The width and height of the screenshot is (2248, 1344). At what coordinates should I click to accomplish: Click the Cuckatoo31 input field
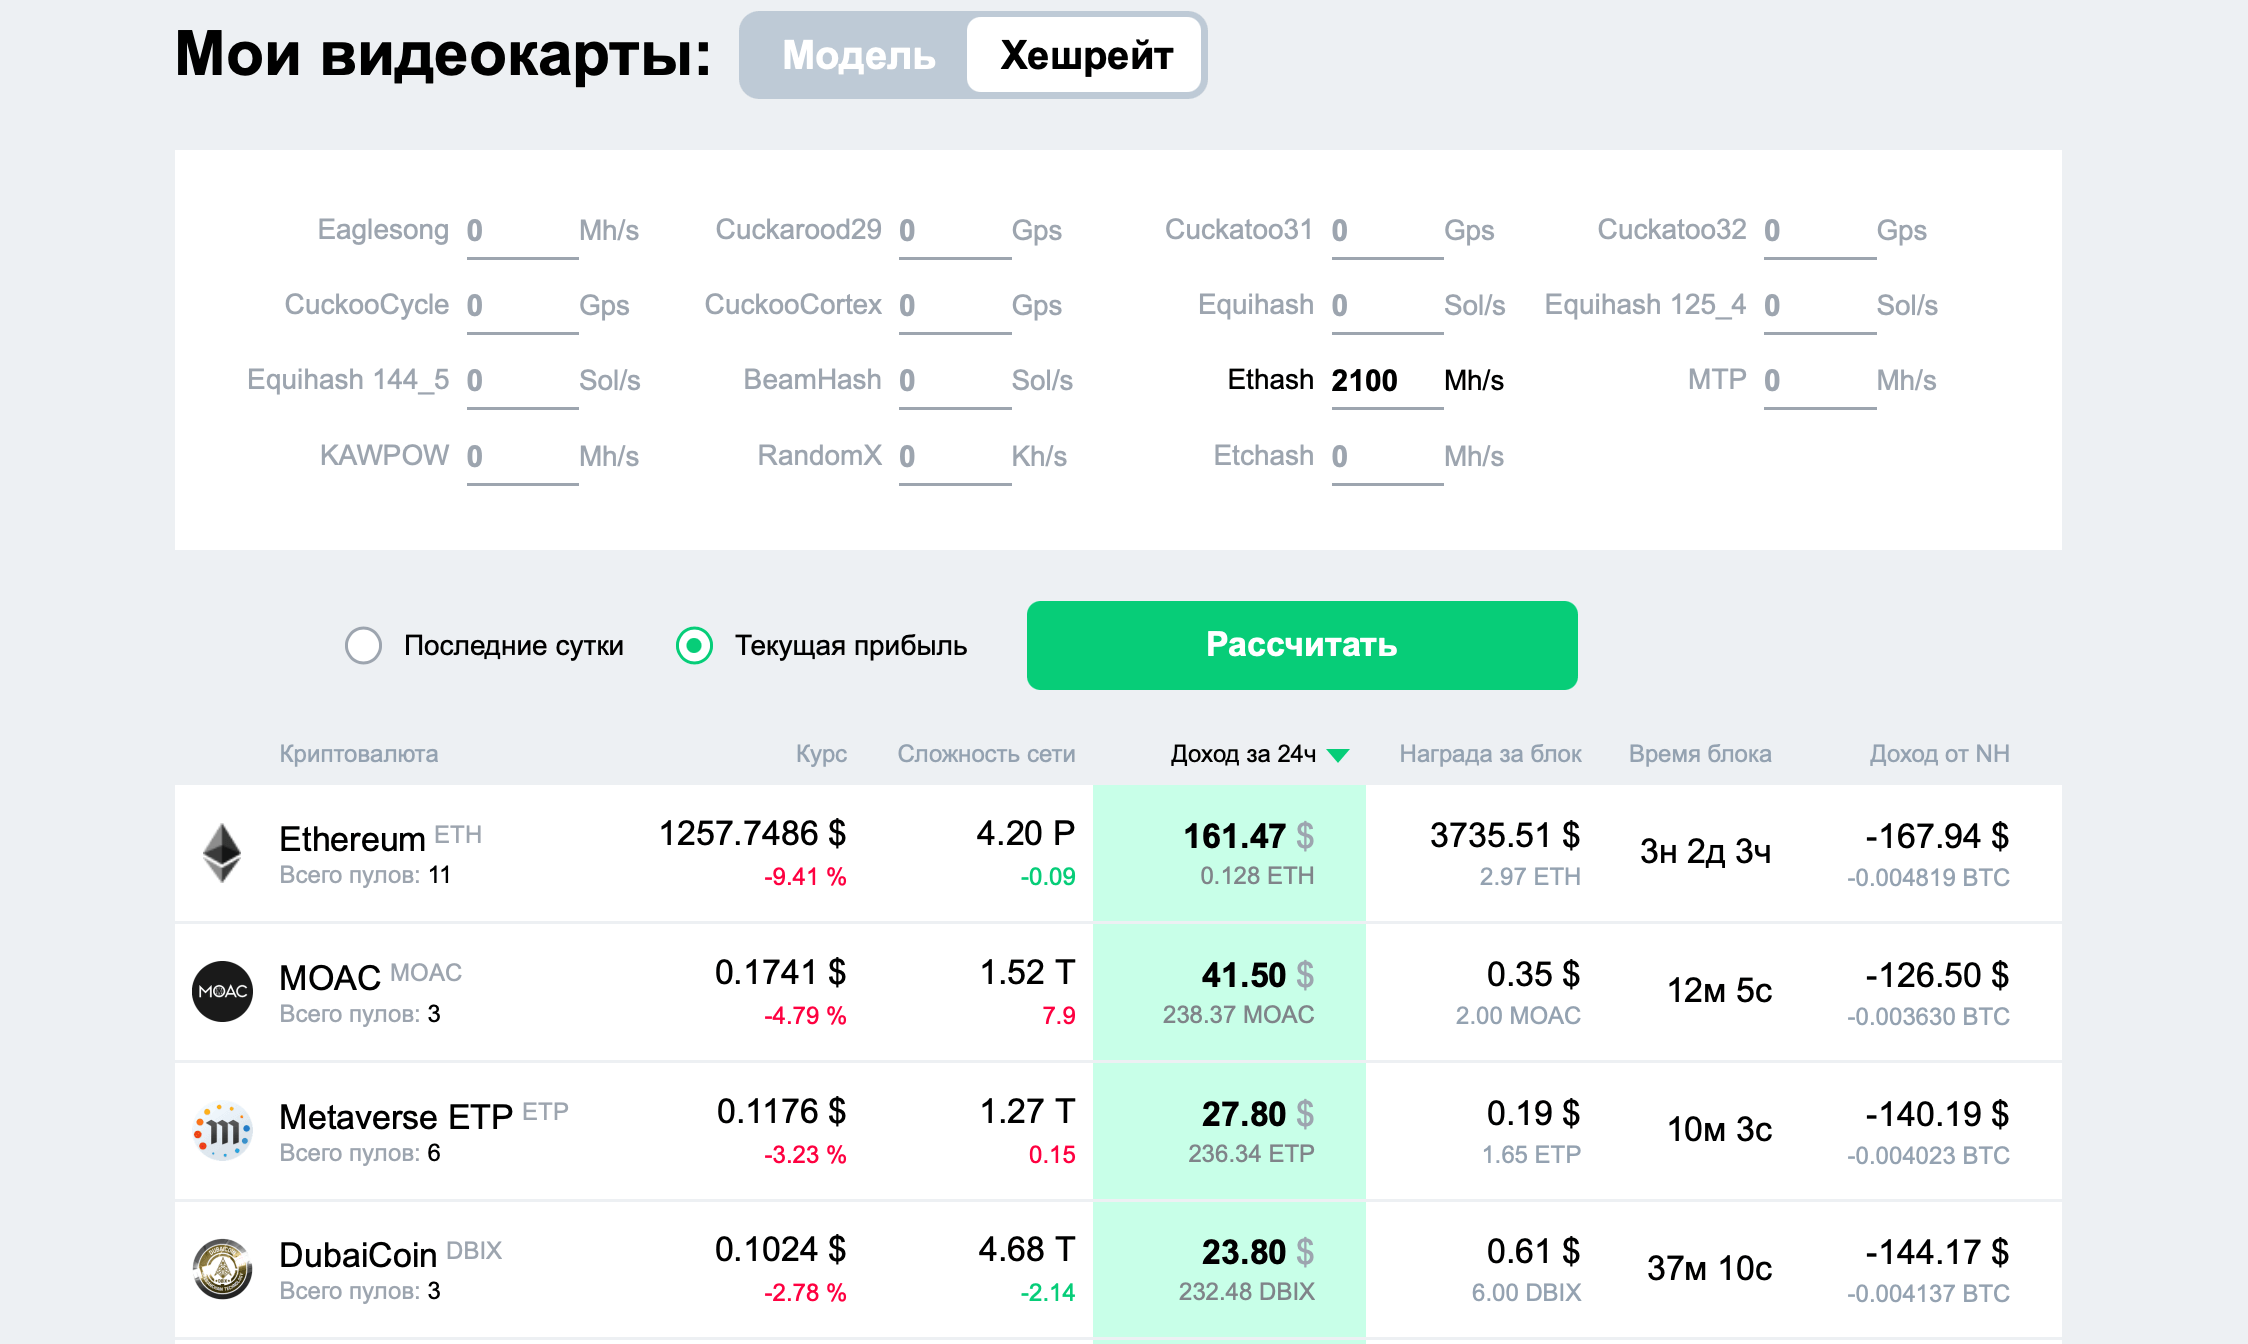coord(1387,231)
